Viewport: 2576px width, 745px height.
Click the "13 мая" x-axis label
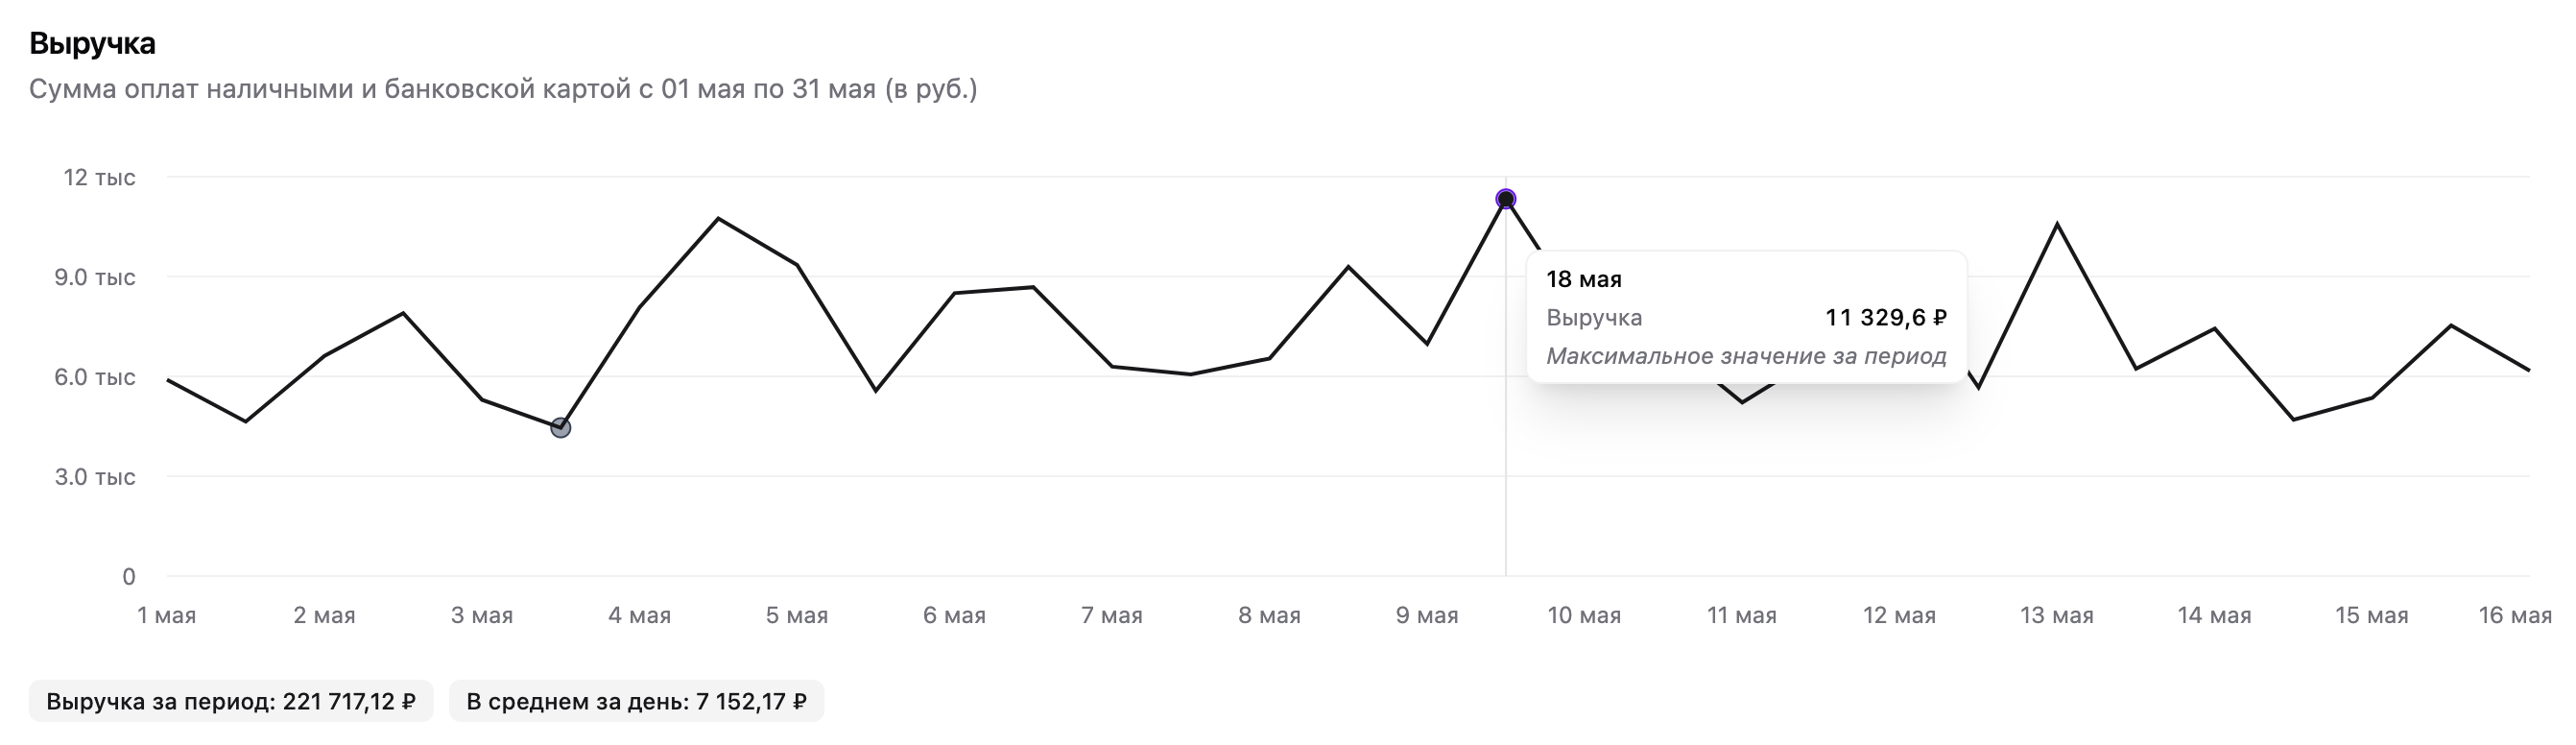2057,615
